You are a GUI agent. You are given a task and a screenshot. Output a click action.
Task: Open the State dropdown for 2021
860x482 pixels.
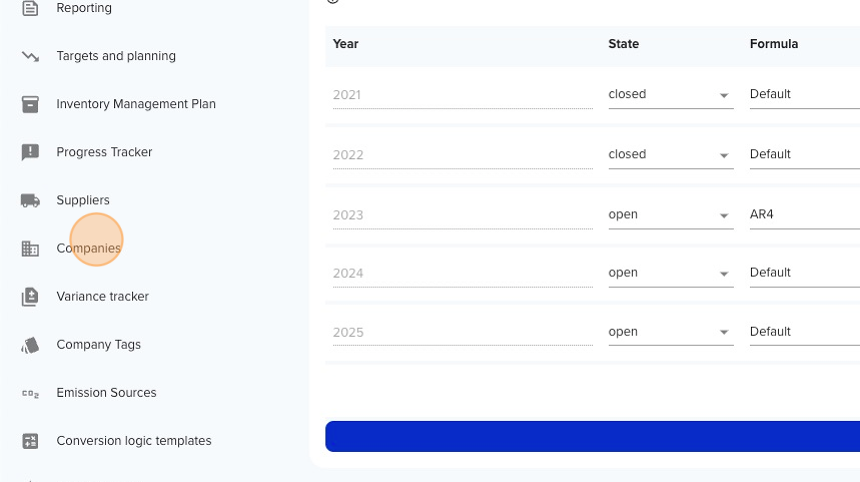click(671, 95)
